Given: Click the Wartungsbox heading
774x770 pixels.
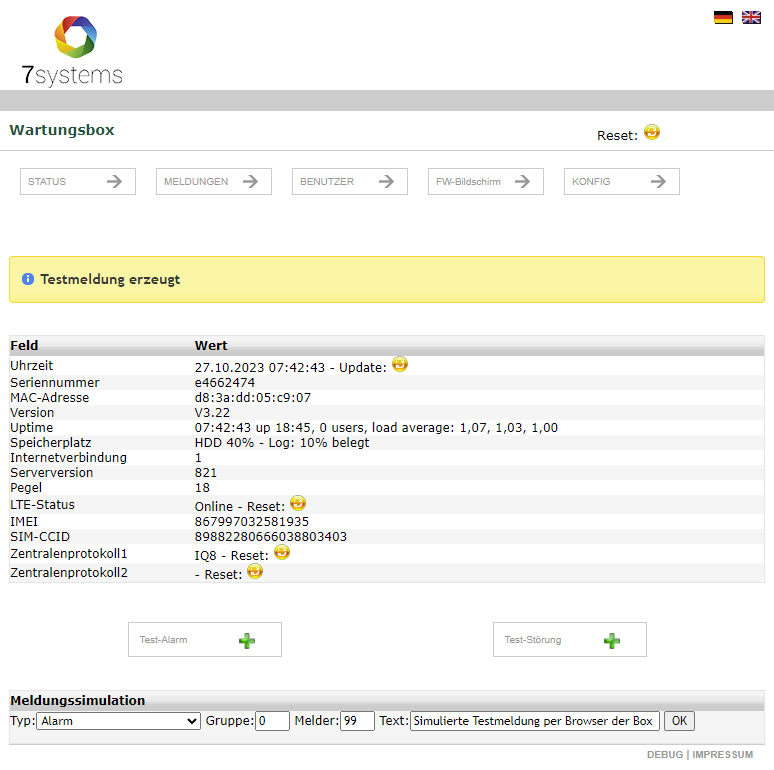Looking at the screenshot, I should [62, 130].
